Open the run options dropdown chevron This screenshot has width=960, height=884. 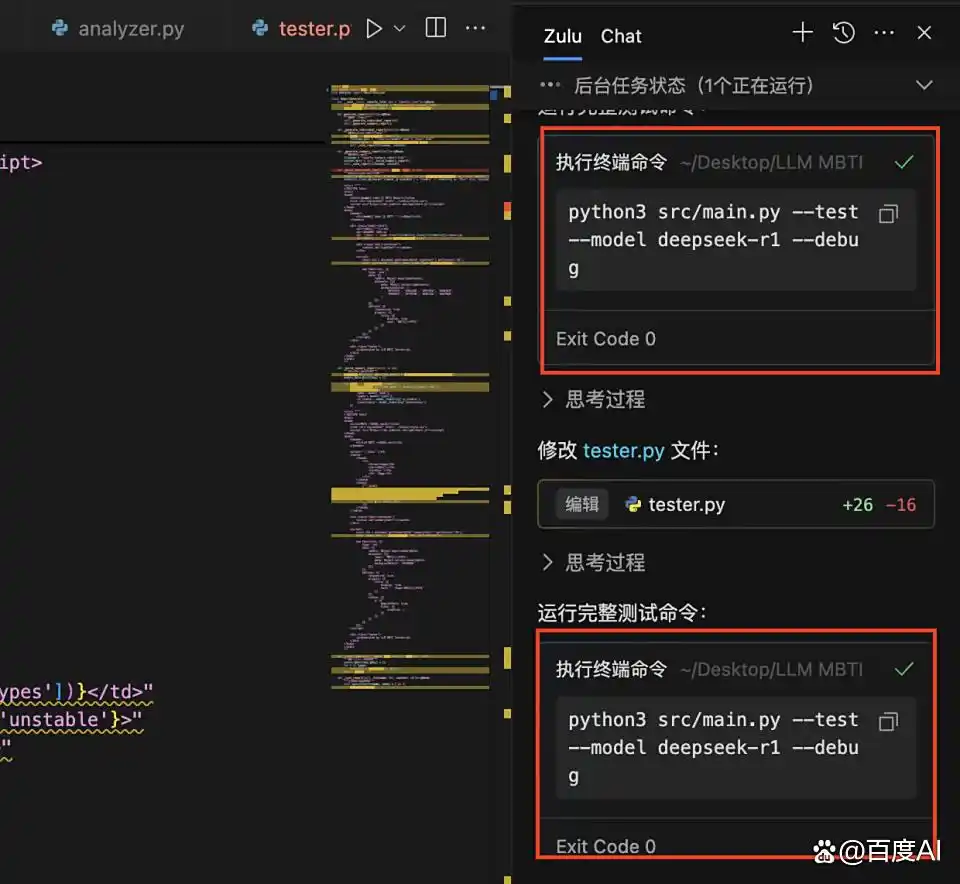(x=398, y=28)
